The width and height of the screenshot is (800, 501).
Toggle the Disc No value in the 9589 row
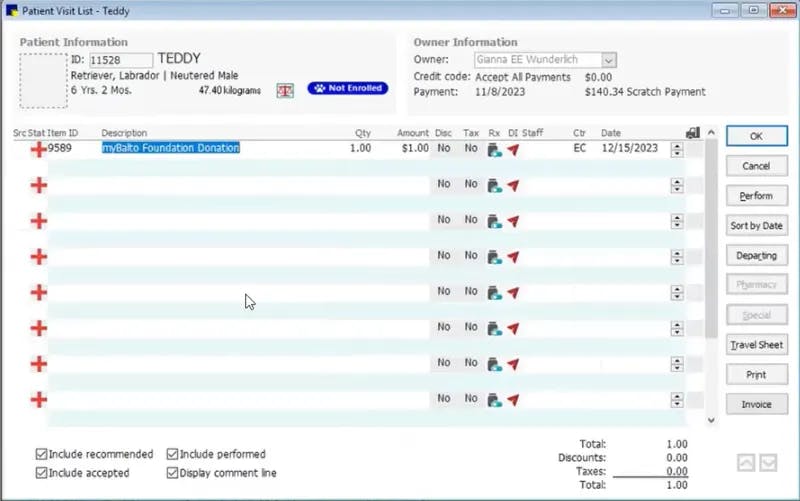point(444,148)
